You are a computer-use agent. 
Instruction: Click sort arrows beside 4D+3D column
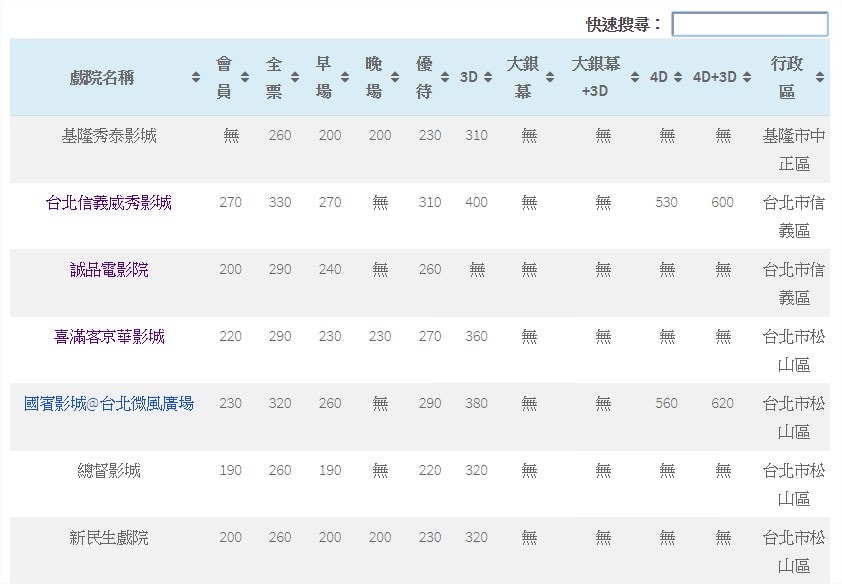pyautogui.click(x=747, y=78)
